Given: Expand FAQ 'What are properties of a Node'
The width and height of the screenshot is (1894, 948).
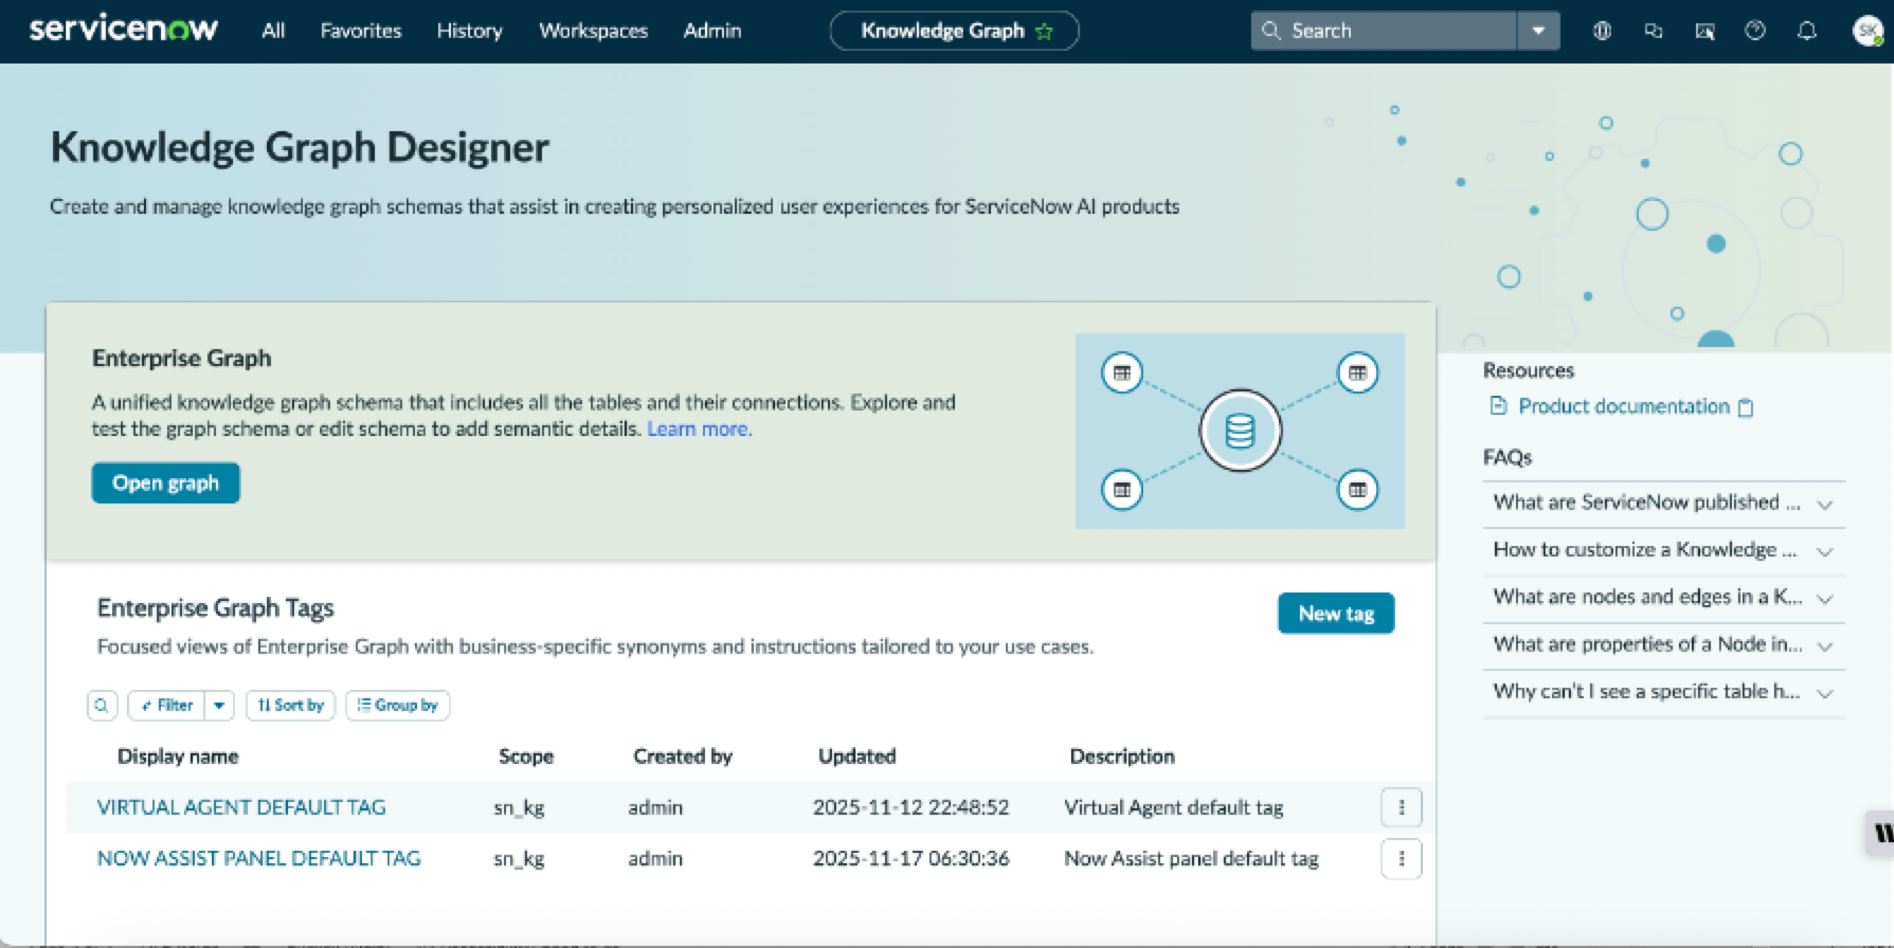Looking at the screenshot, I should click(x=1663, y=645).
